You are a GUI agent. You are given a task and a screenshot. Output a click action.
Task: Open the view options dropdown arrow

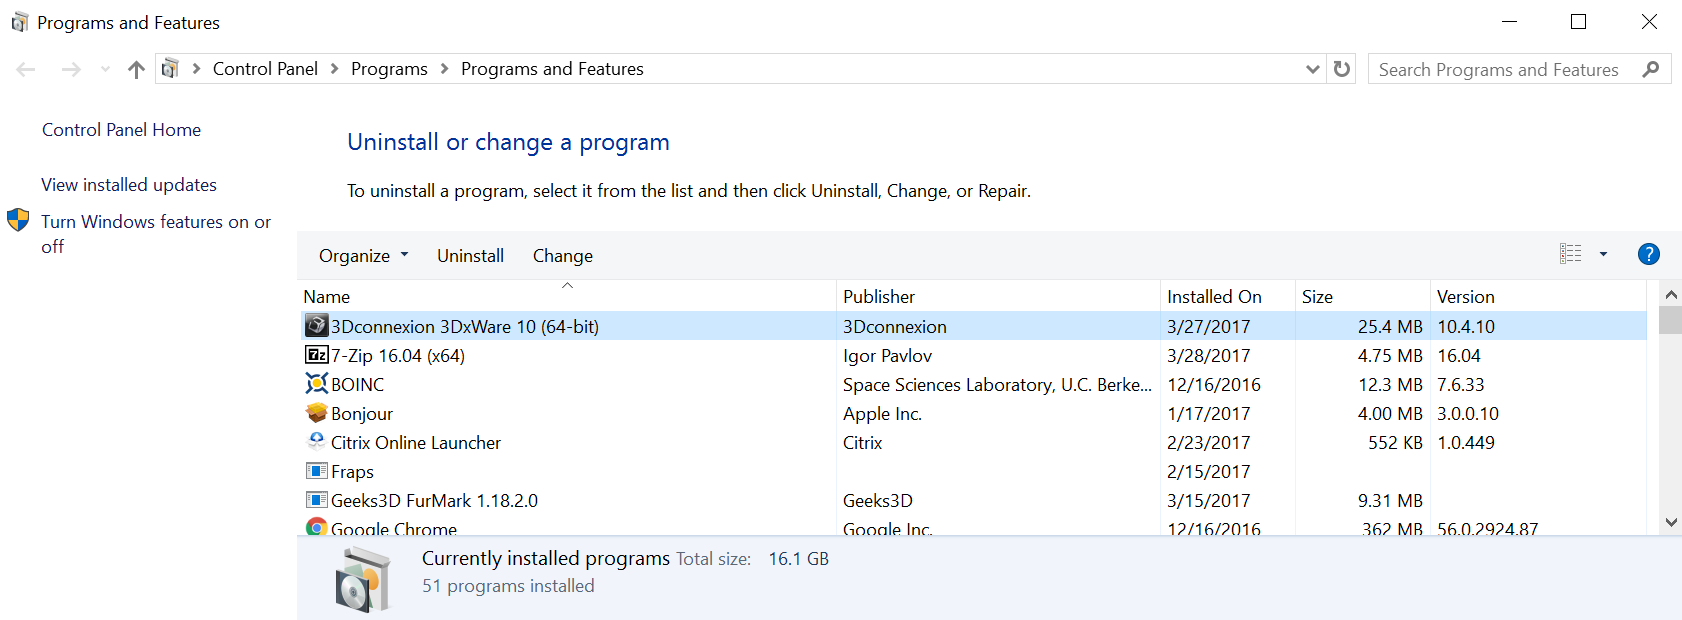point(1603,255)
